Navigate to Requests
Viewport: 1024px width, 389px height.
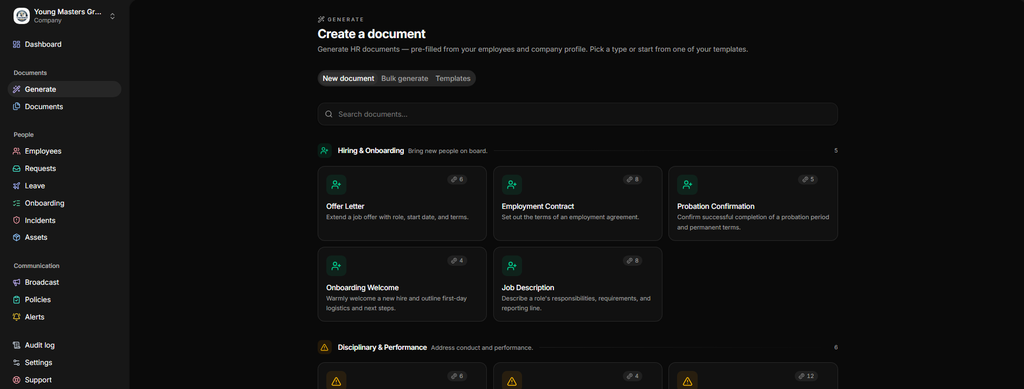(64, 168)
